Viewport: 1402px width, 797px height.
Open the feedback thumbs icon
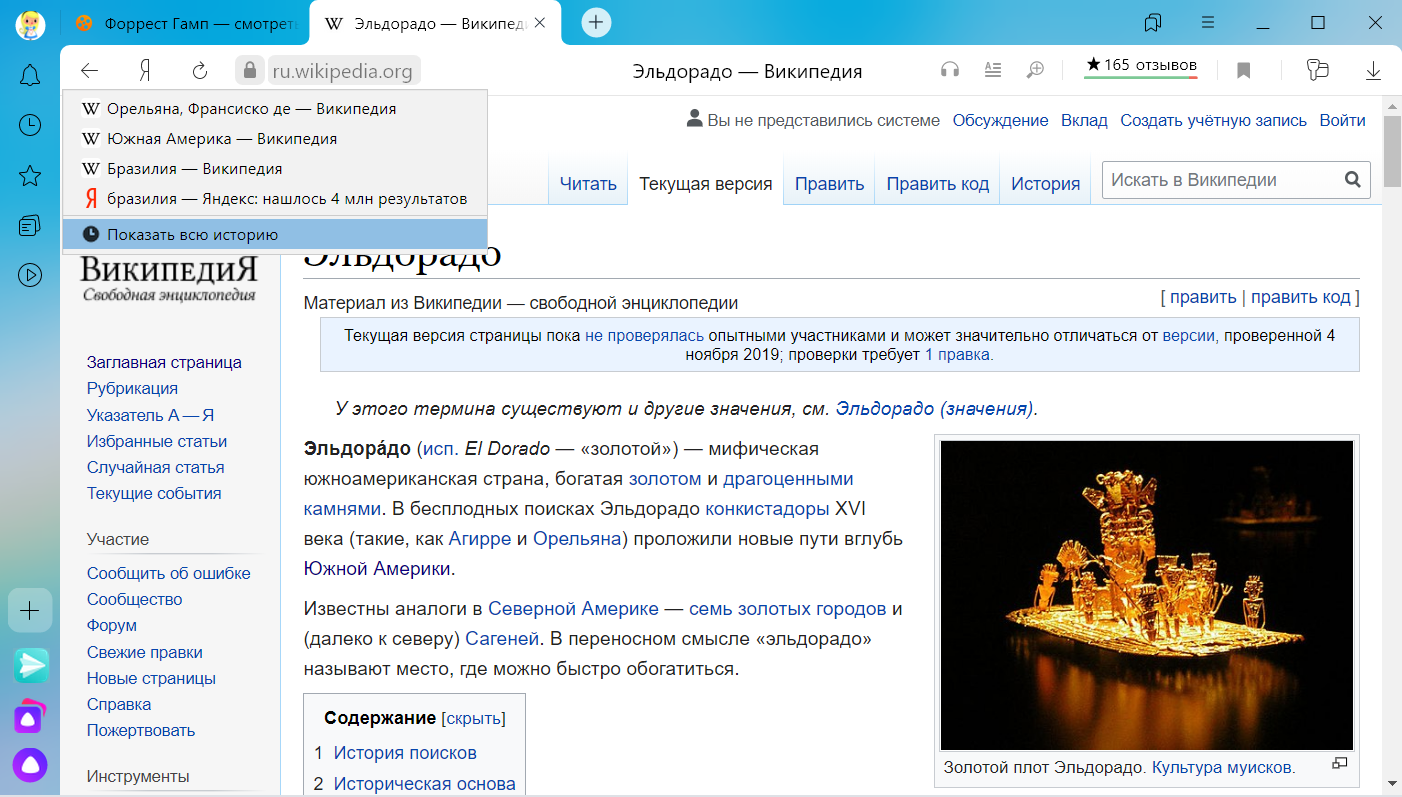(1318, 70)
